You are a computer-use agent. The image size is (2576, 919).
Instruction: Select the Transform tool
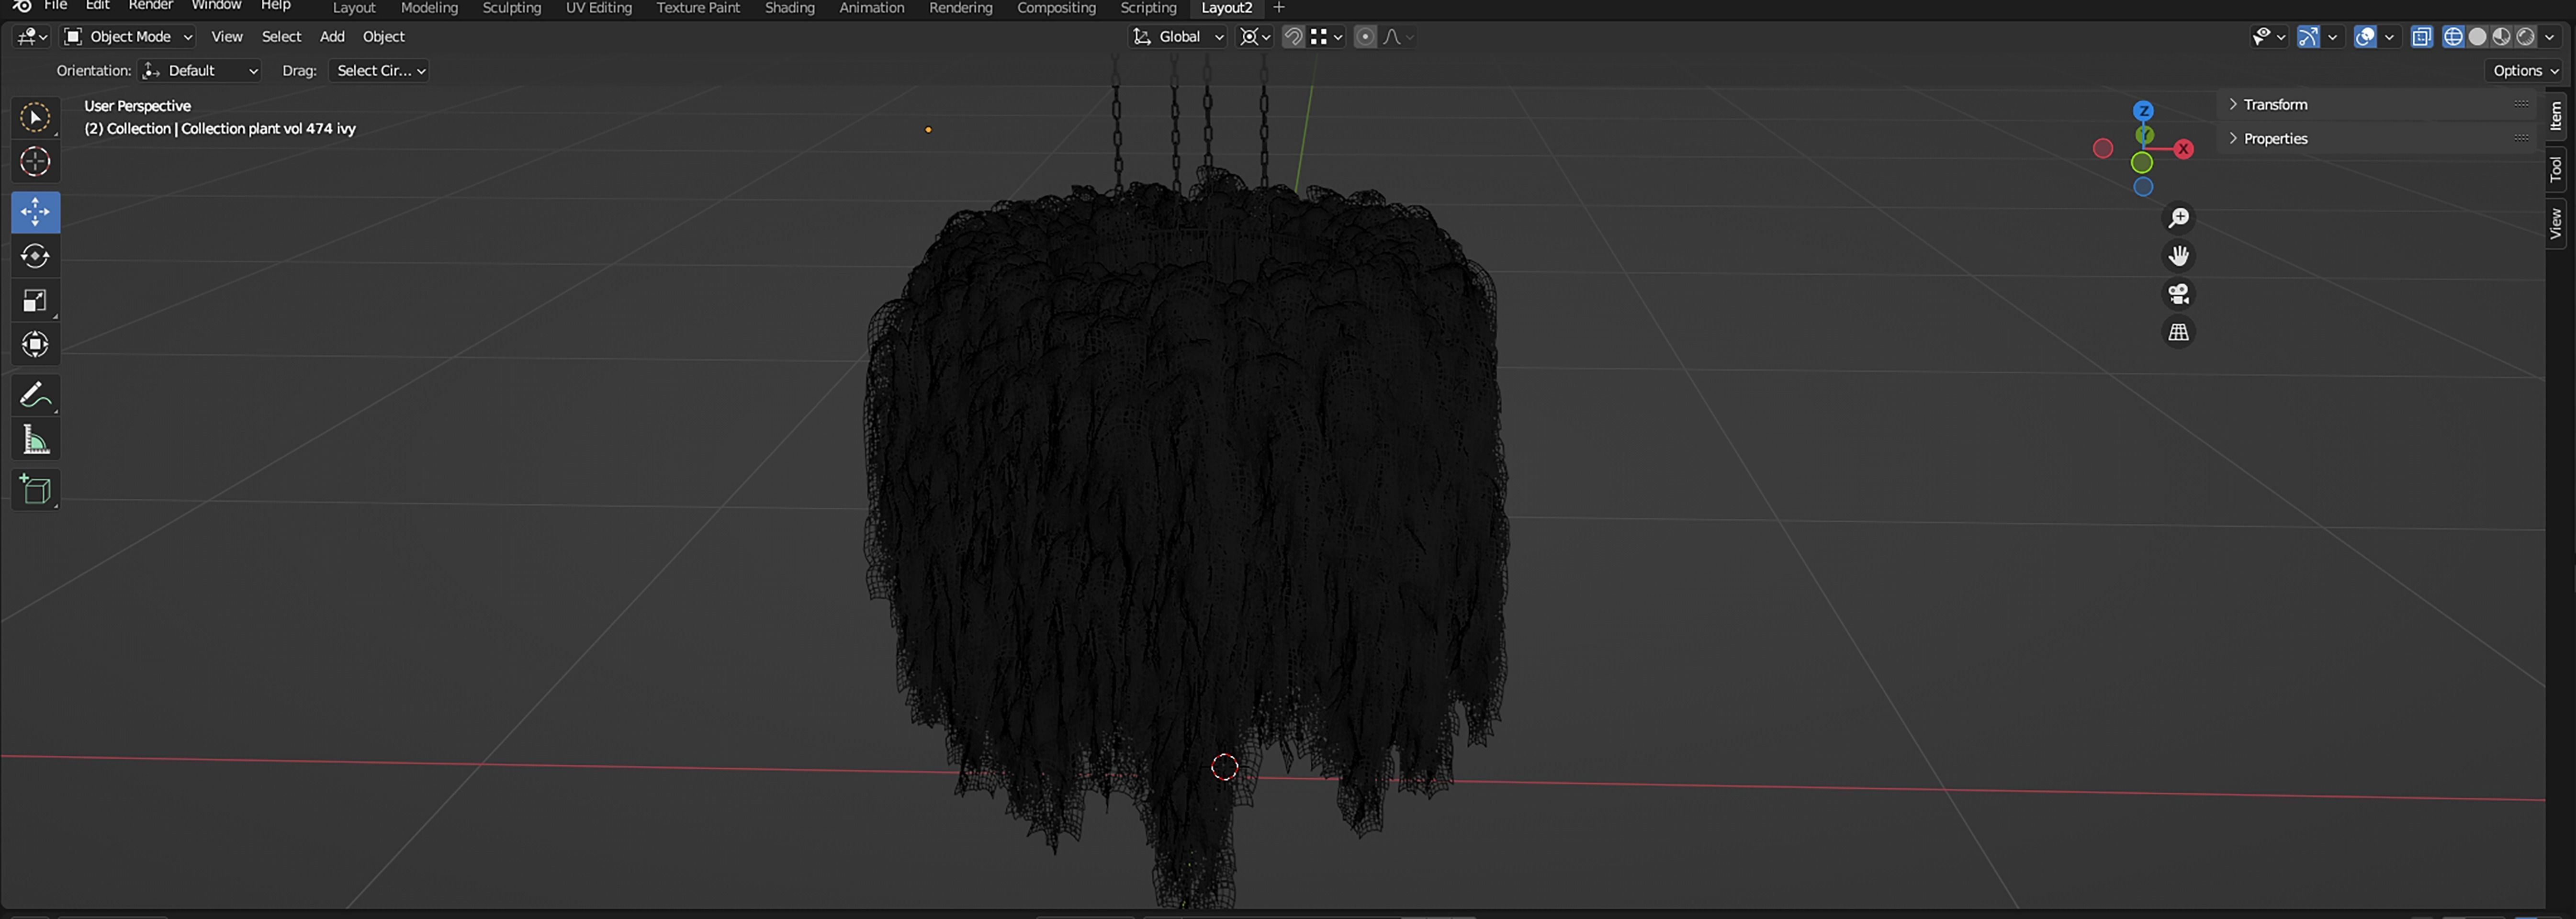click(35, 345)
